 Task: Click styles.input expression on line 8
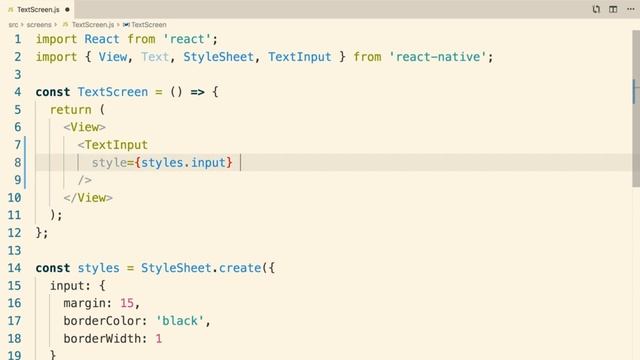[x=183, y=162]
